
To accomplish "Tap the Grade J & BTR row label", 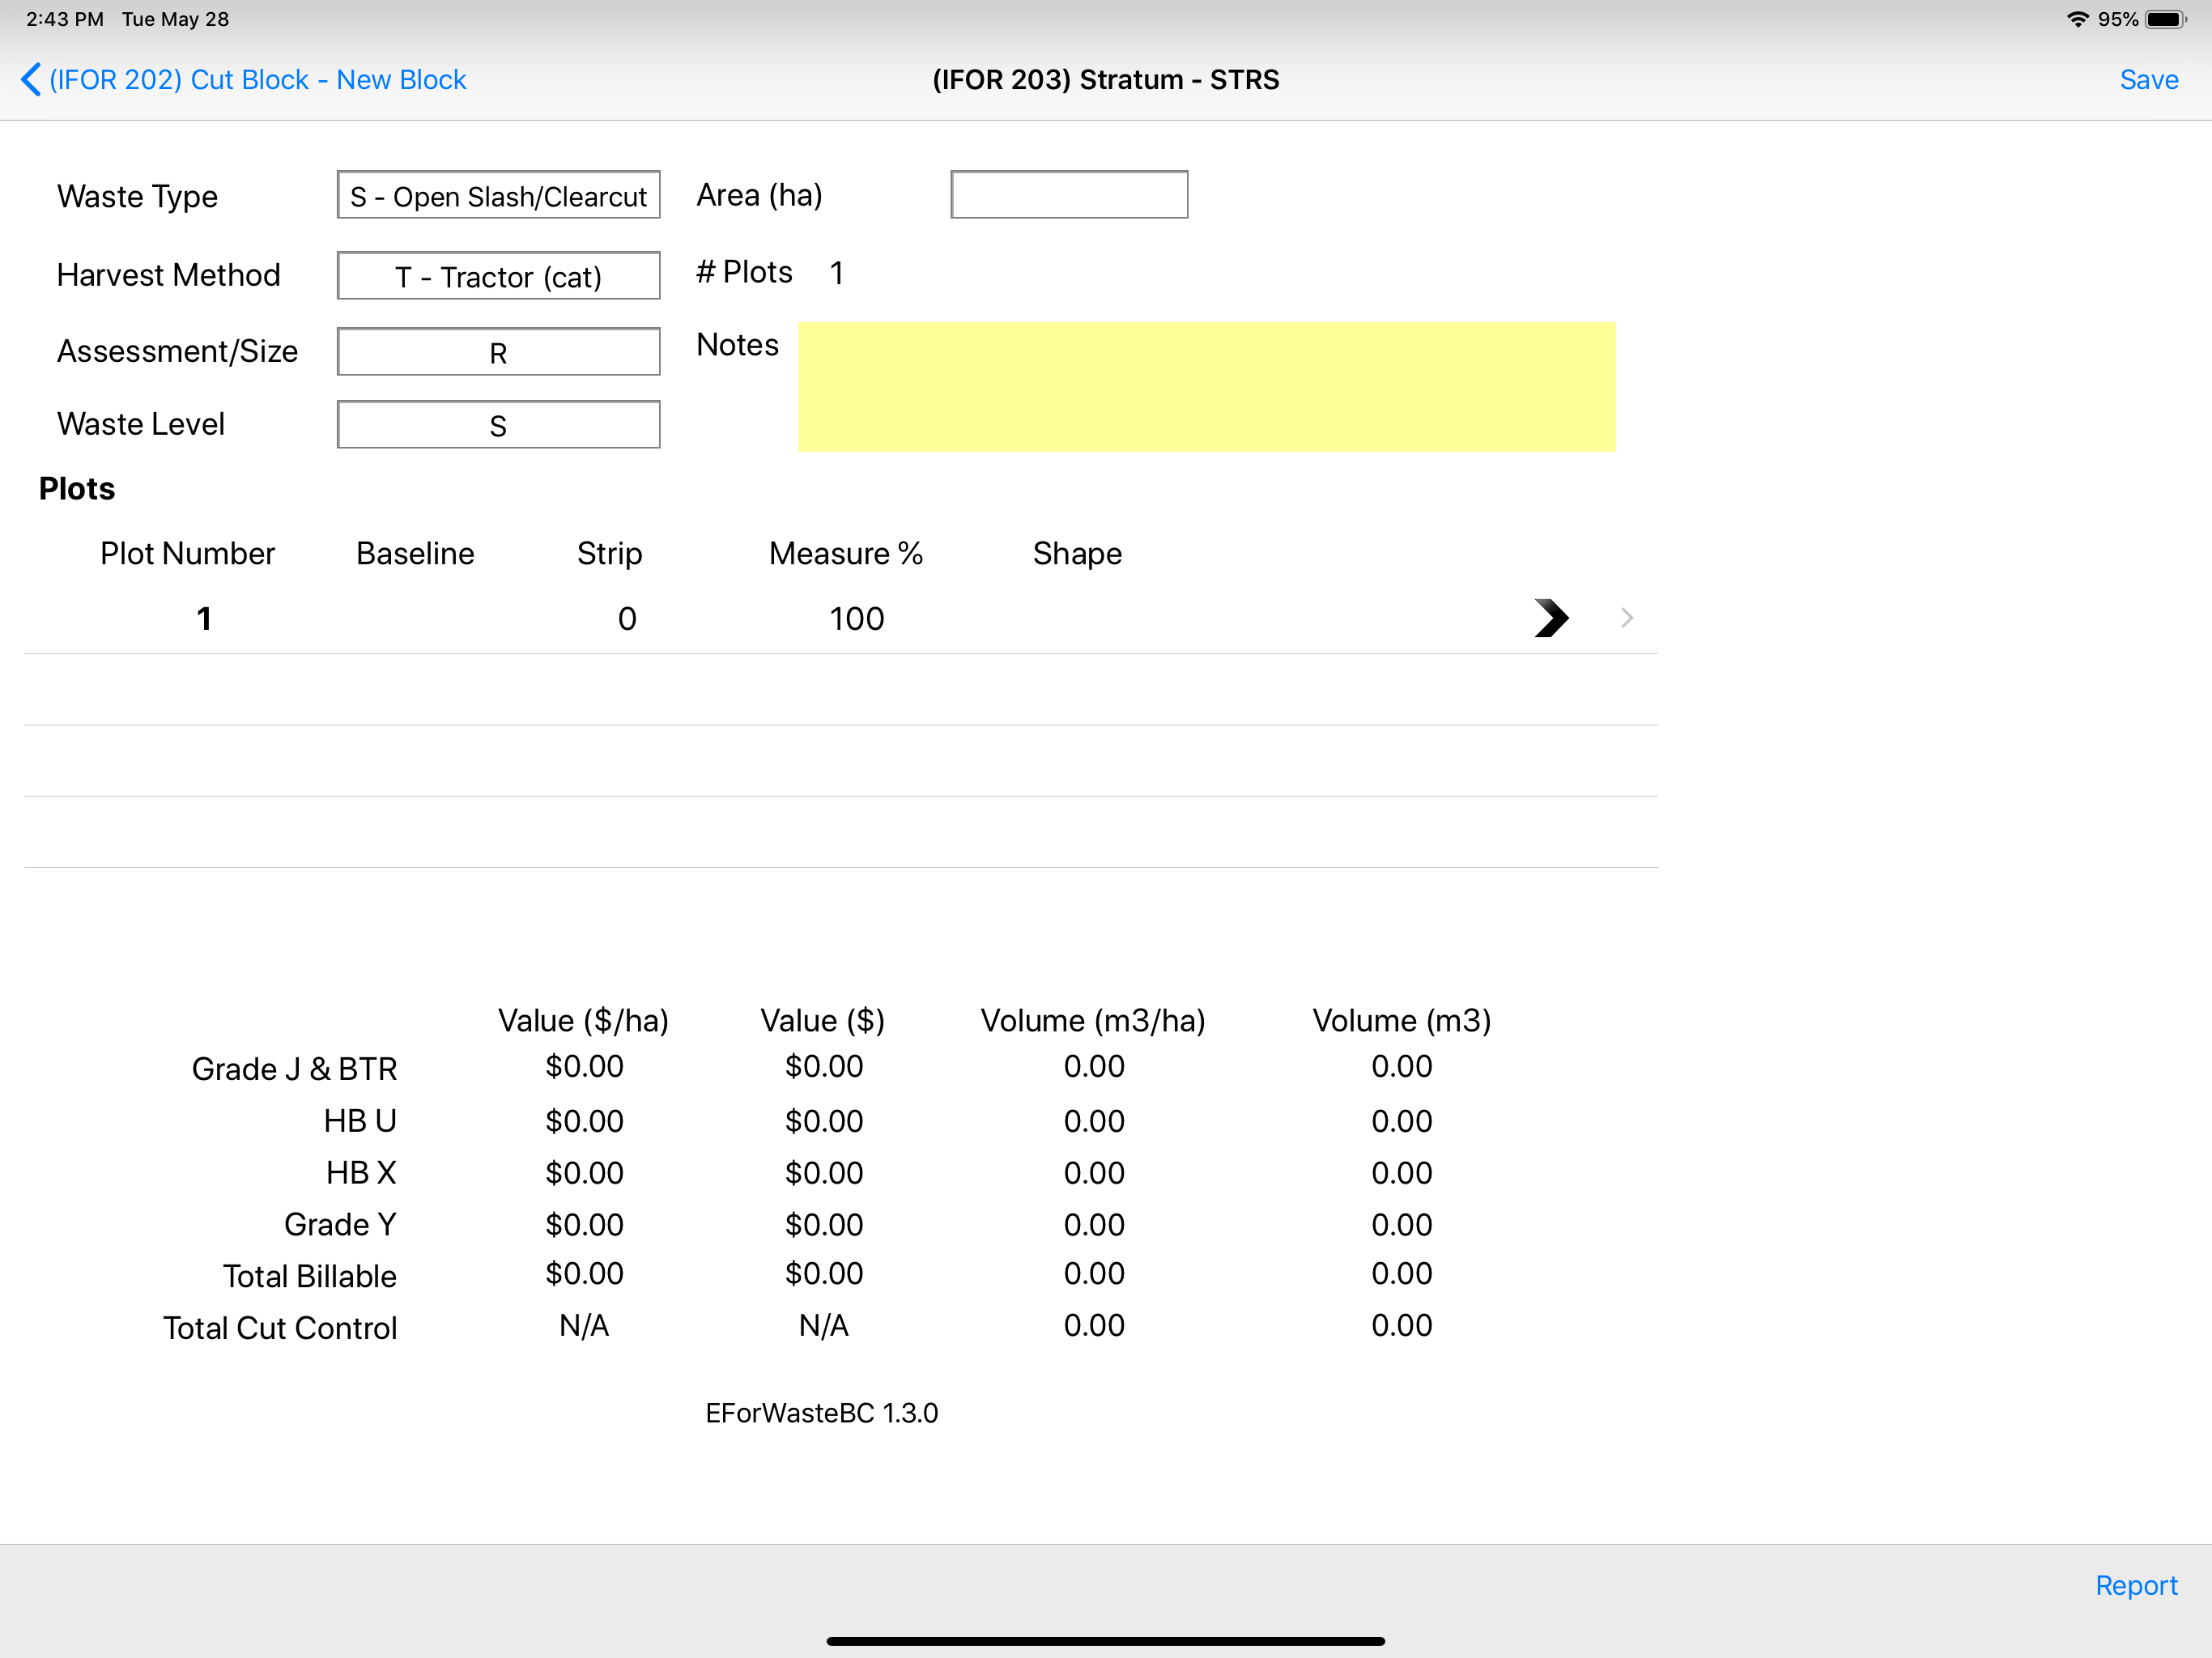I will [294, 1069].
